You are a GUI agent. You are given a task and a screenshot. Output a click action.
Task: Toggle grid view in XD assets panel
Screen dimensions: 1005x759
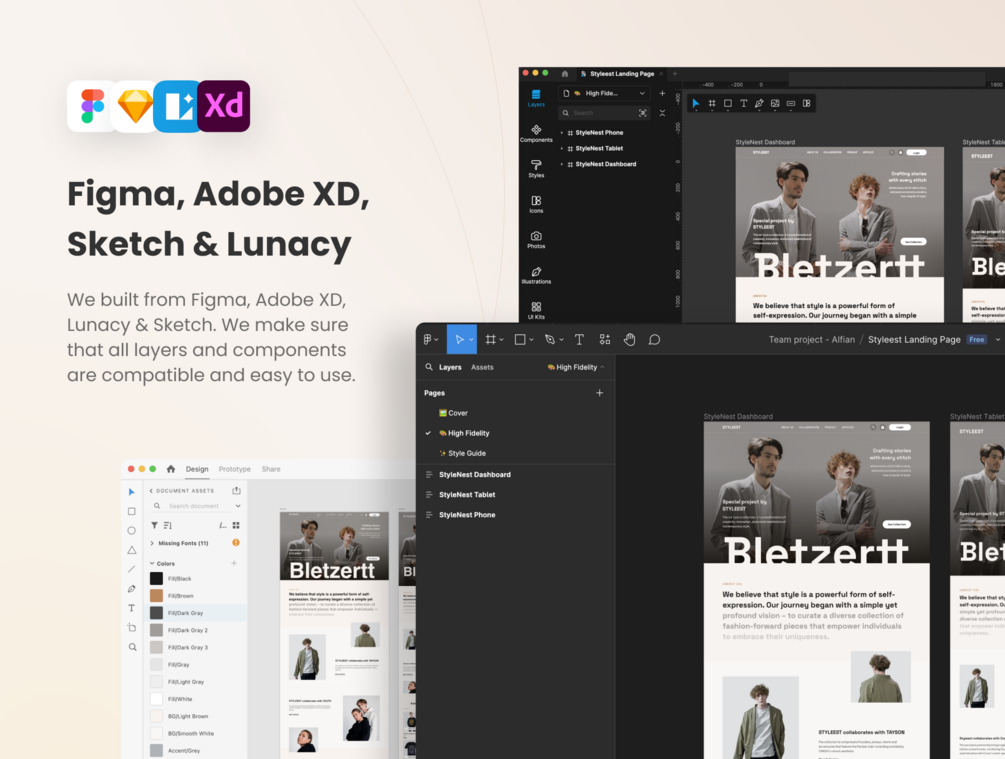pyautogui.click(x=236, y=525)
